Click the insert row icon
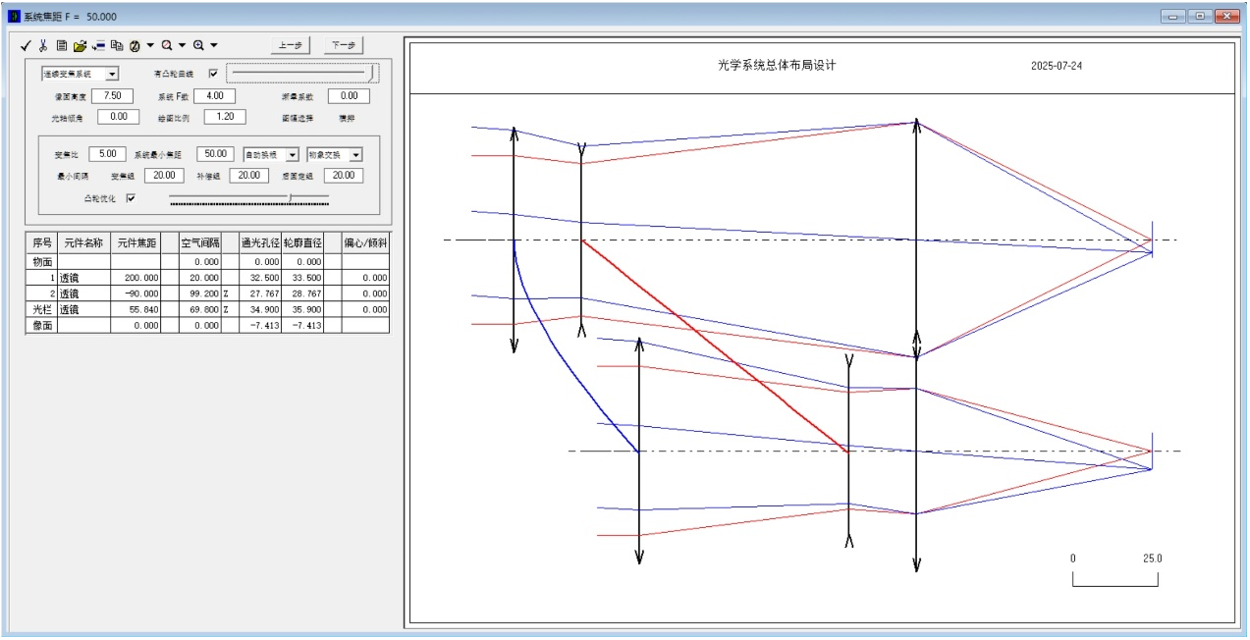This screenshot has height=640, width=1250. [98, 45]
